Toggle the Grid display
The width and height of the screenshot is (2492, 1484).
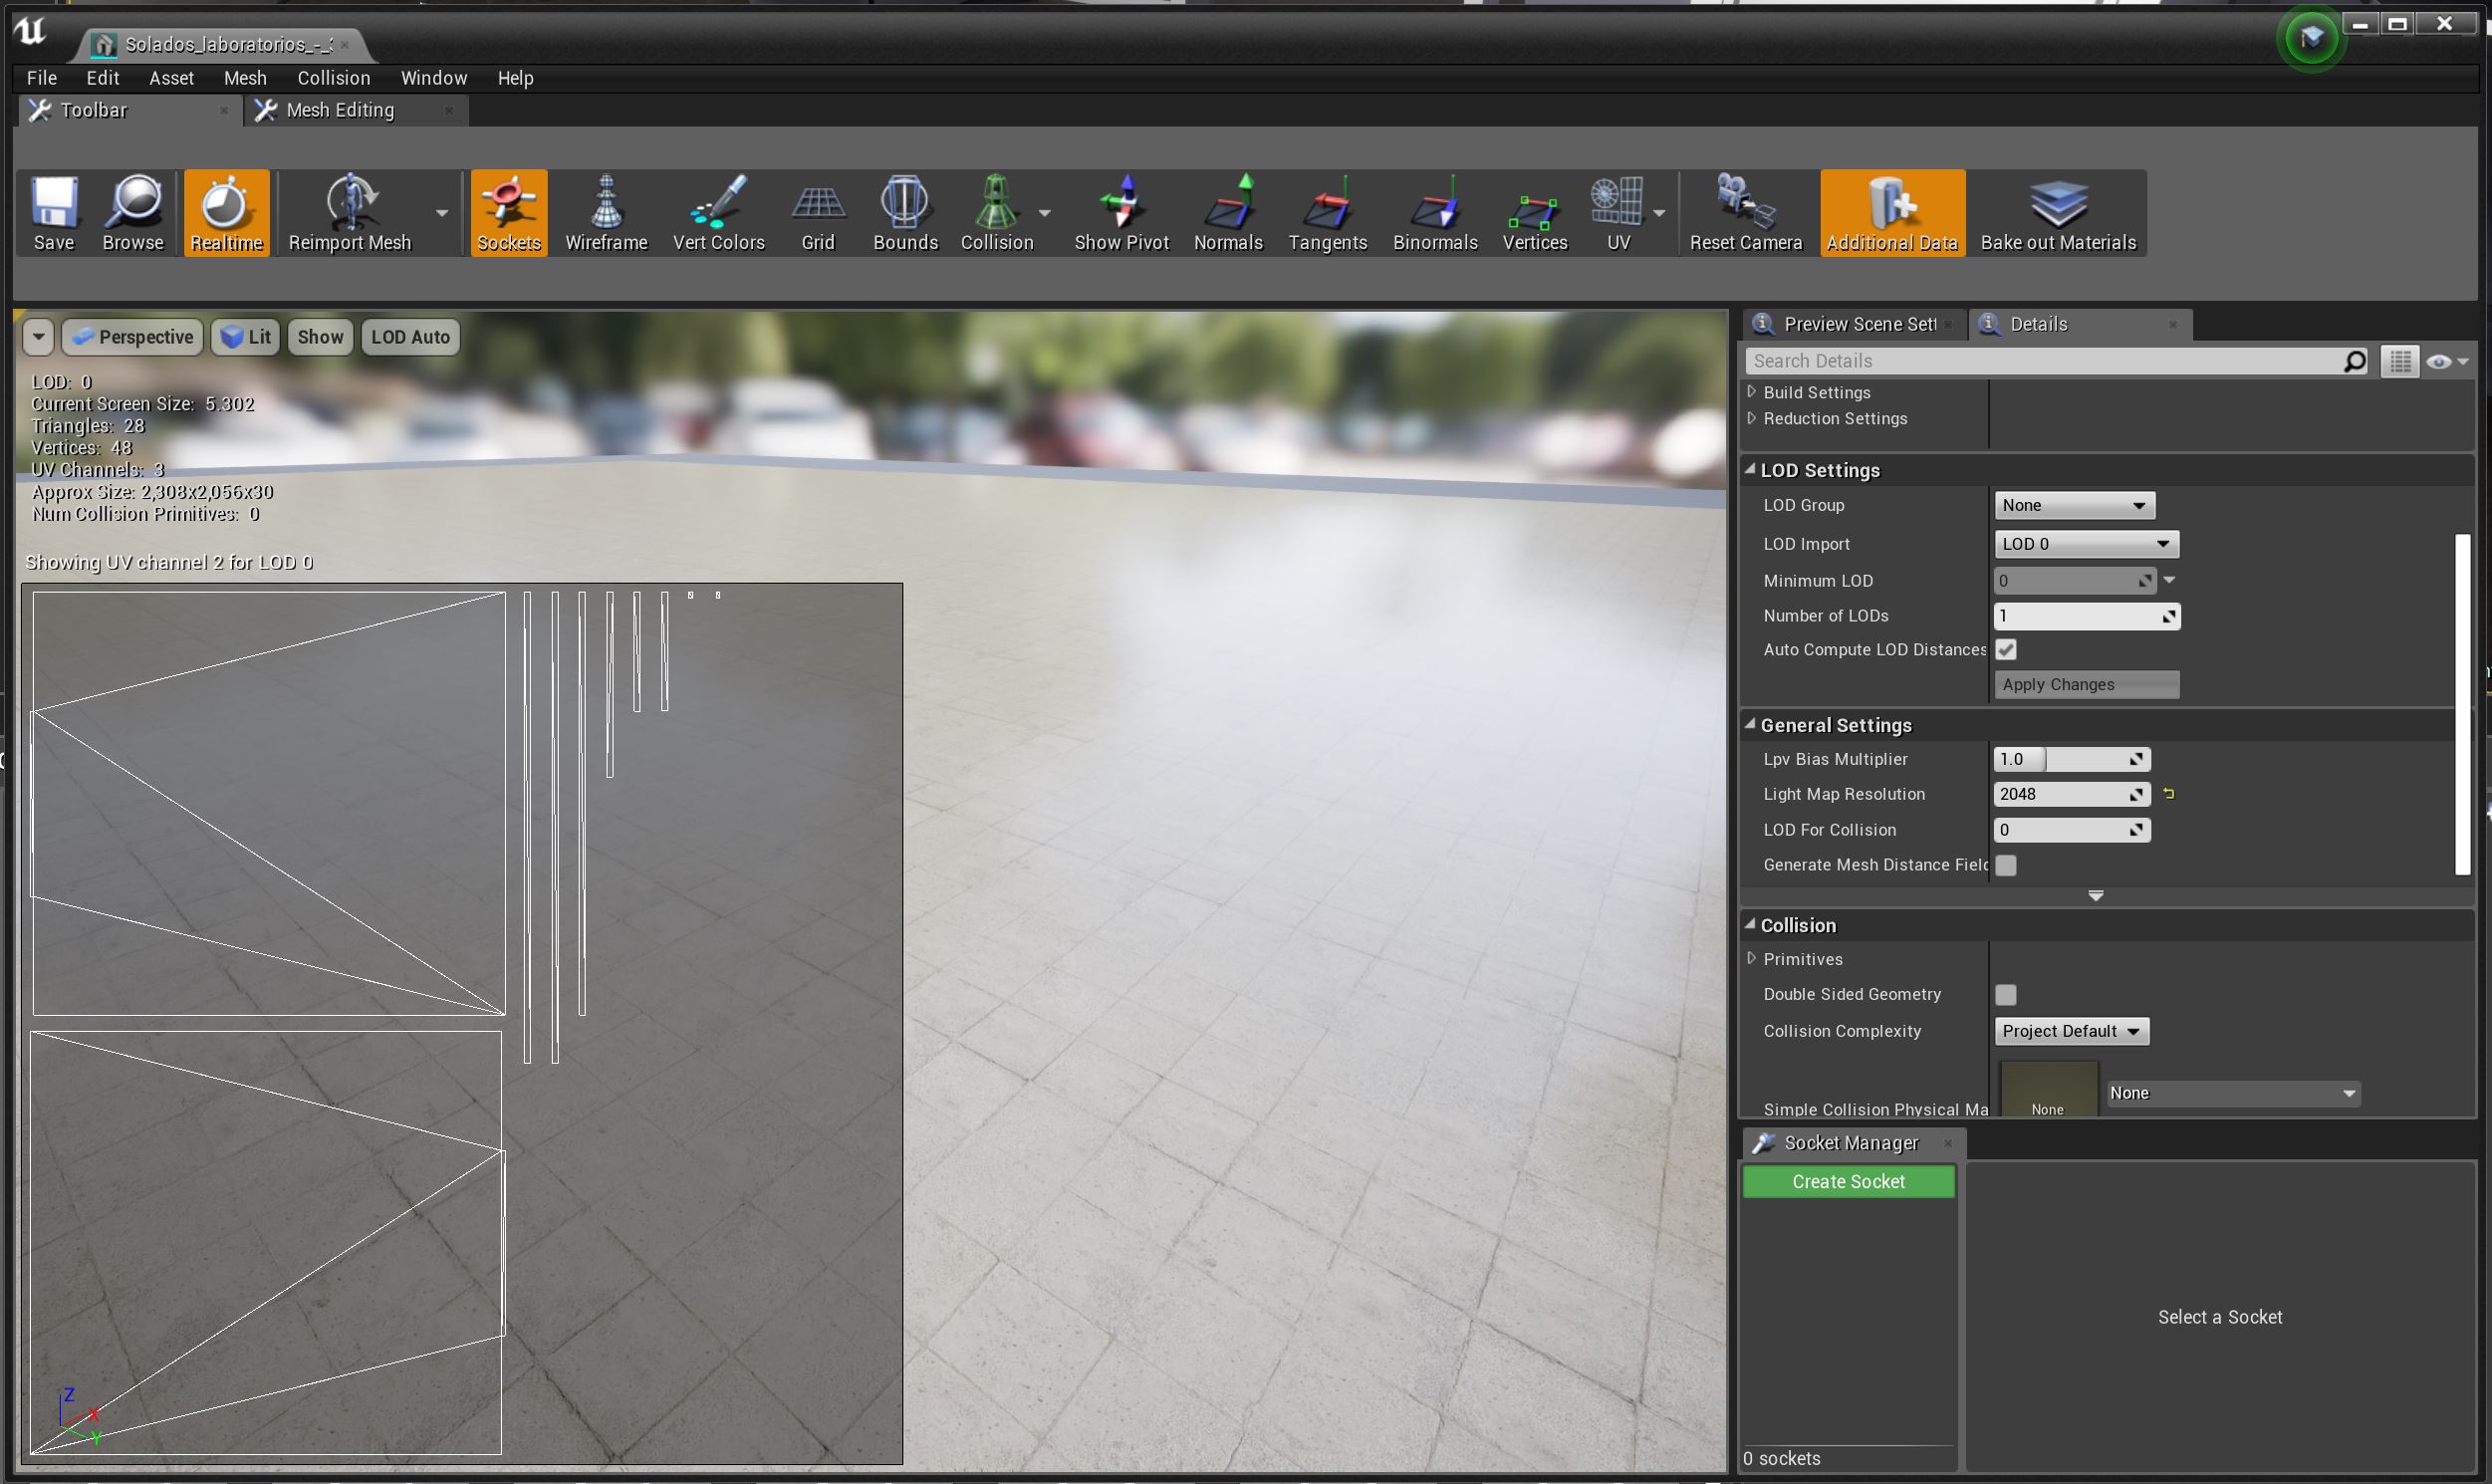818,213
